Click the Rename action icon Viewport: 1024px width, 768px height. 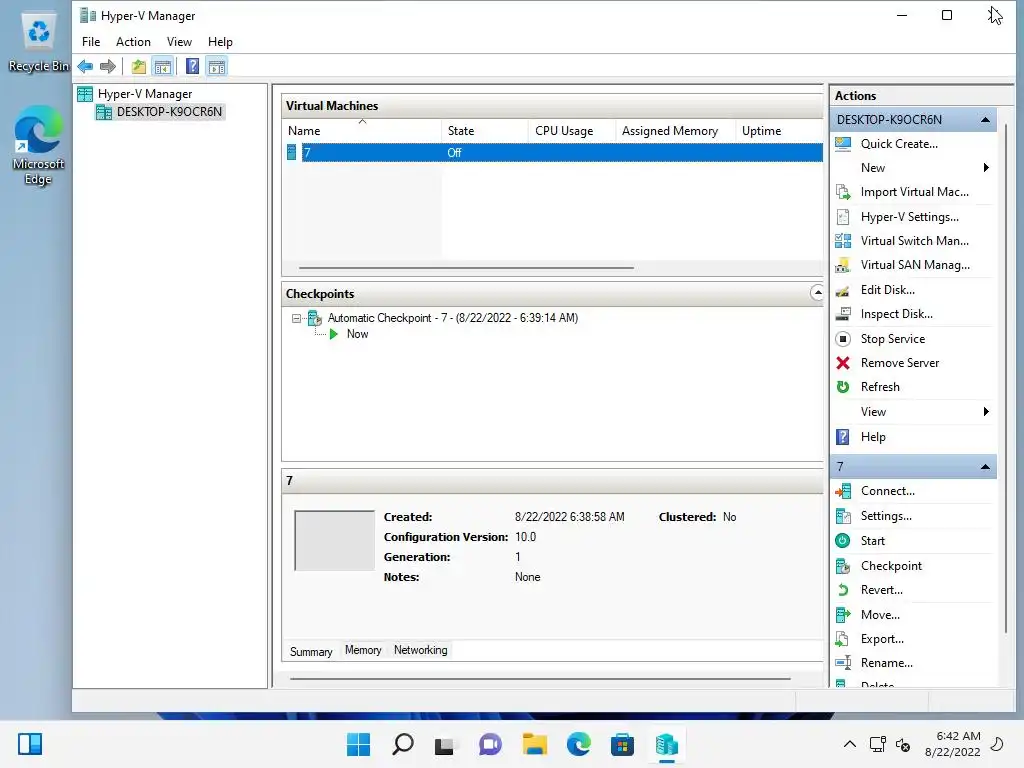pyautogui.click(x=843, y=663)
